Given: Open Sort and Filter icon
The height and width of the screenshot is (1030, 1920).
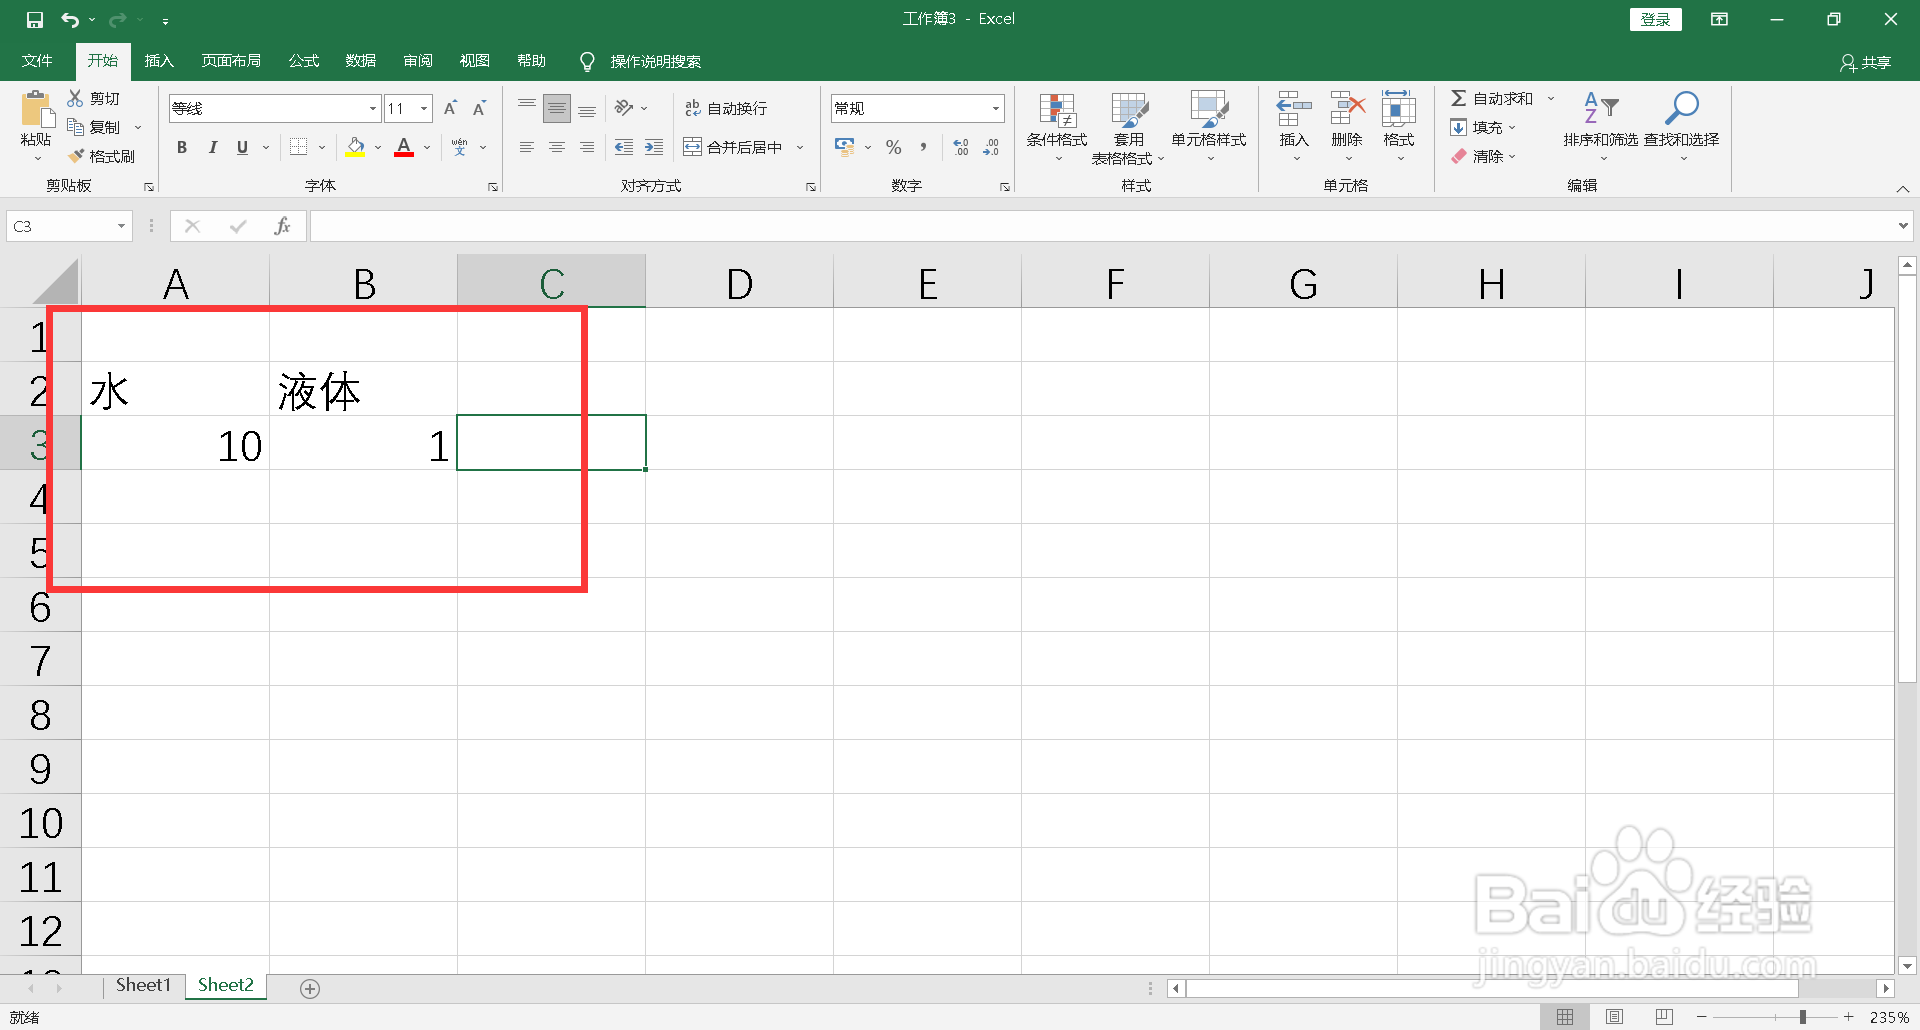Looking at the screenshot, I should (x=1601, y=107).
